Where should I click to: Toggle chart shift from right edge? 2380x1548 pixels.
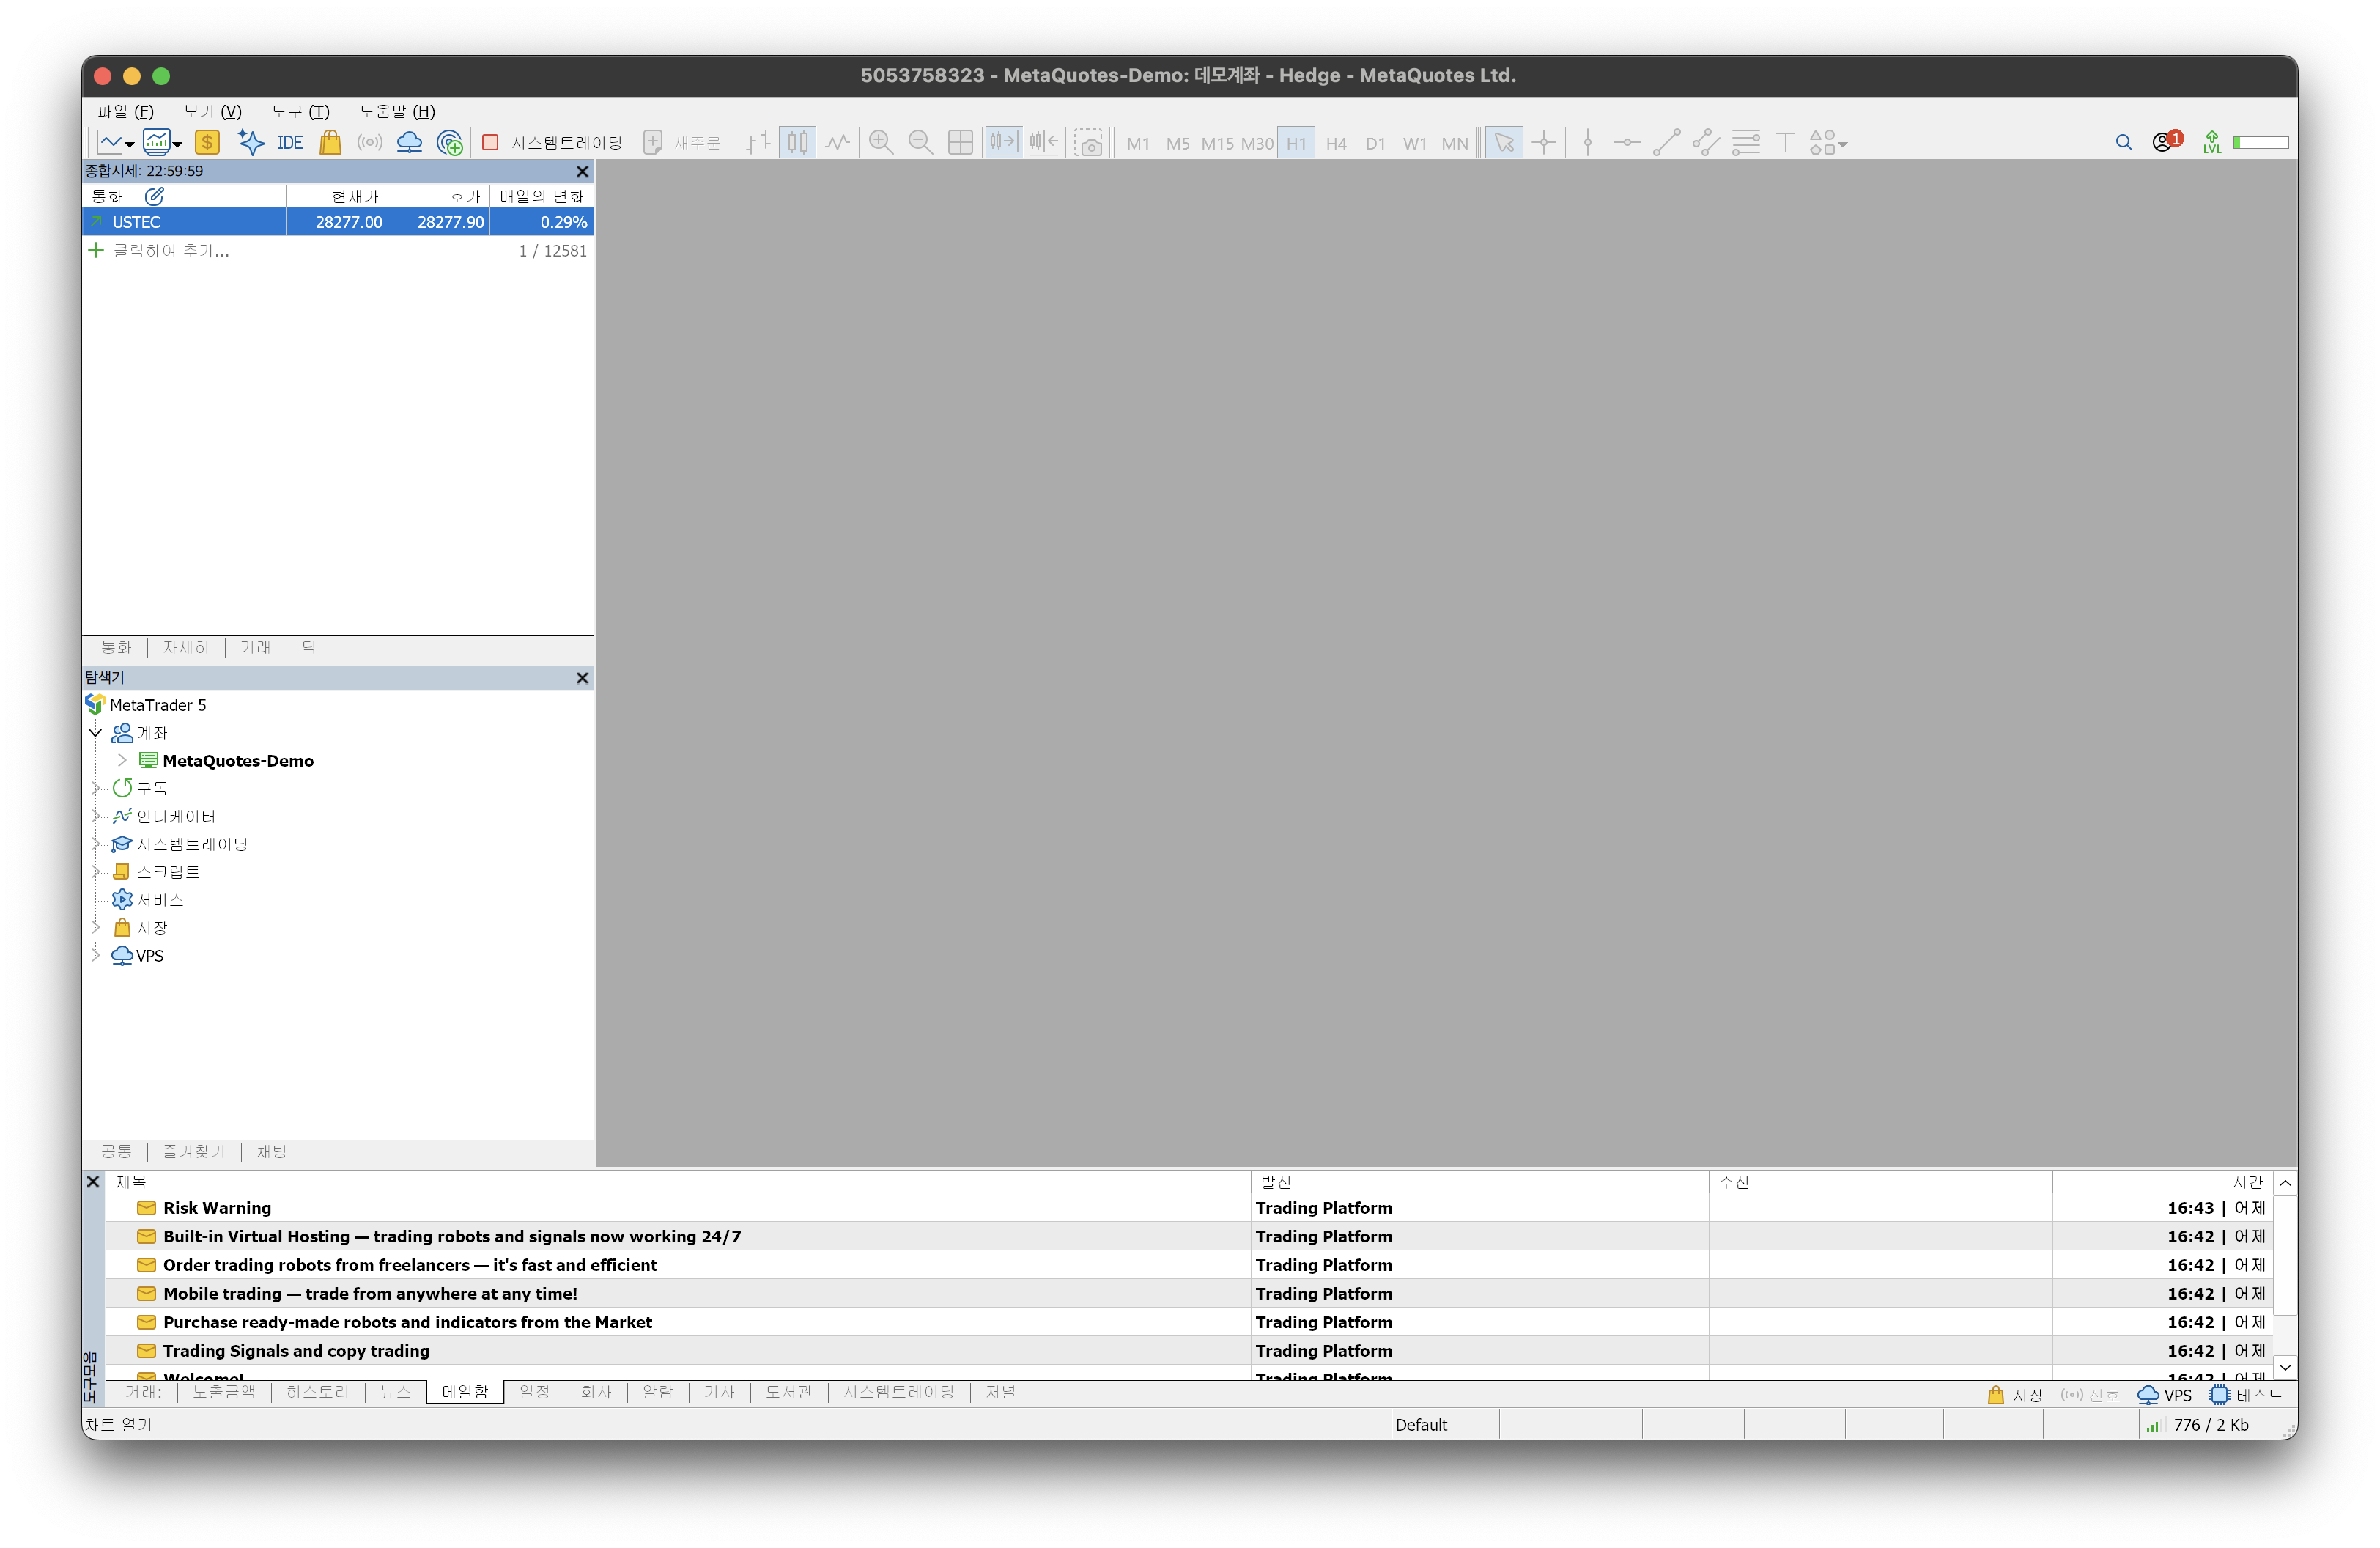[1043, 143]
